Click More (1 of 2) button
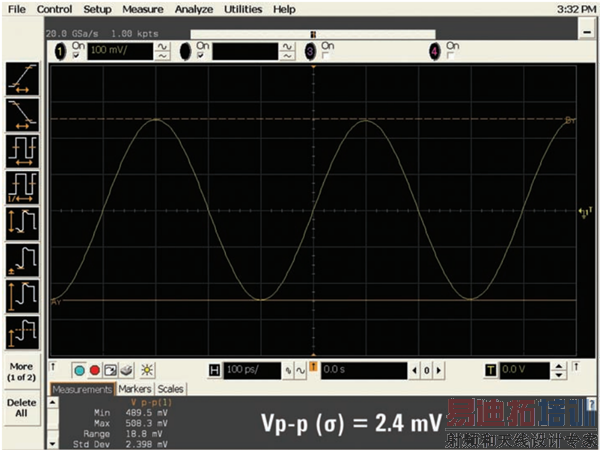Viewport: 600px width, 450px height. pos(21,372)
